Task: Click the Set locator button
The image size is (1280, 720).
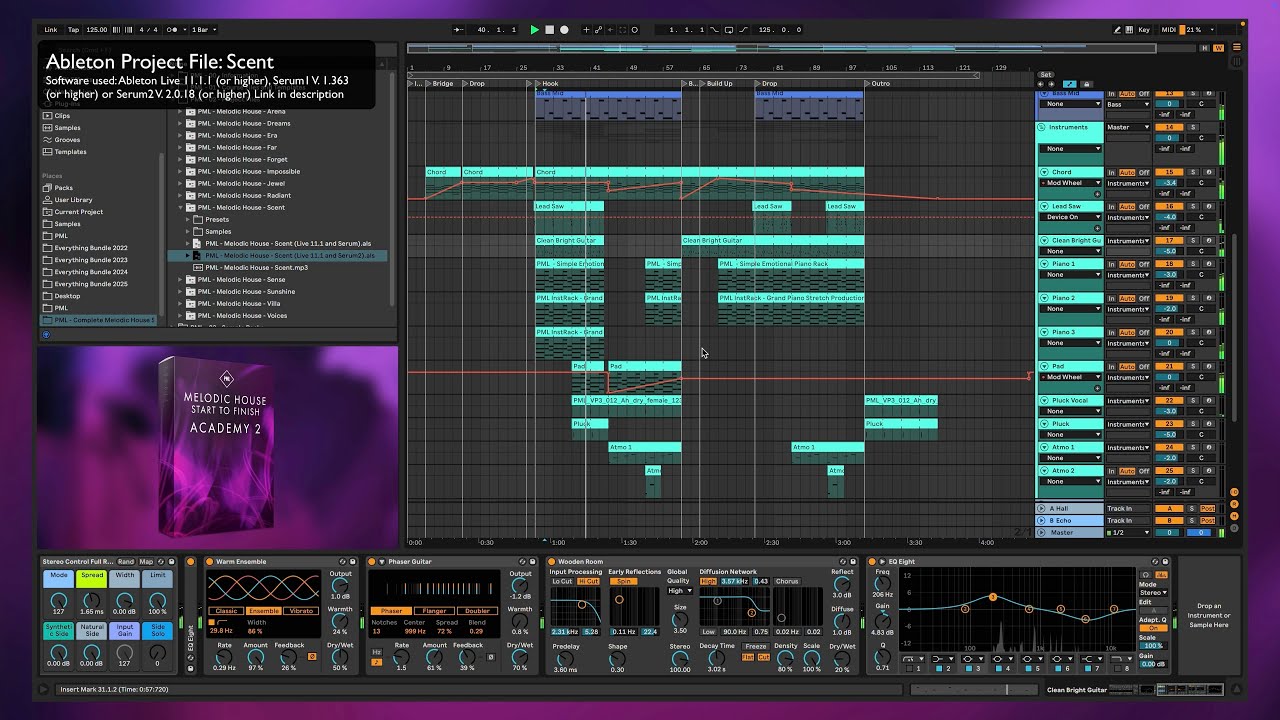Action: pyautogui.click(x=1046, y=75)
